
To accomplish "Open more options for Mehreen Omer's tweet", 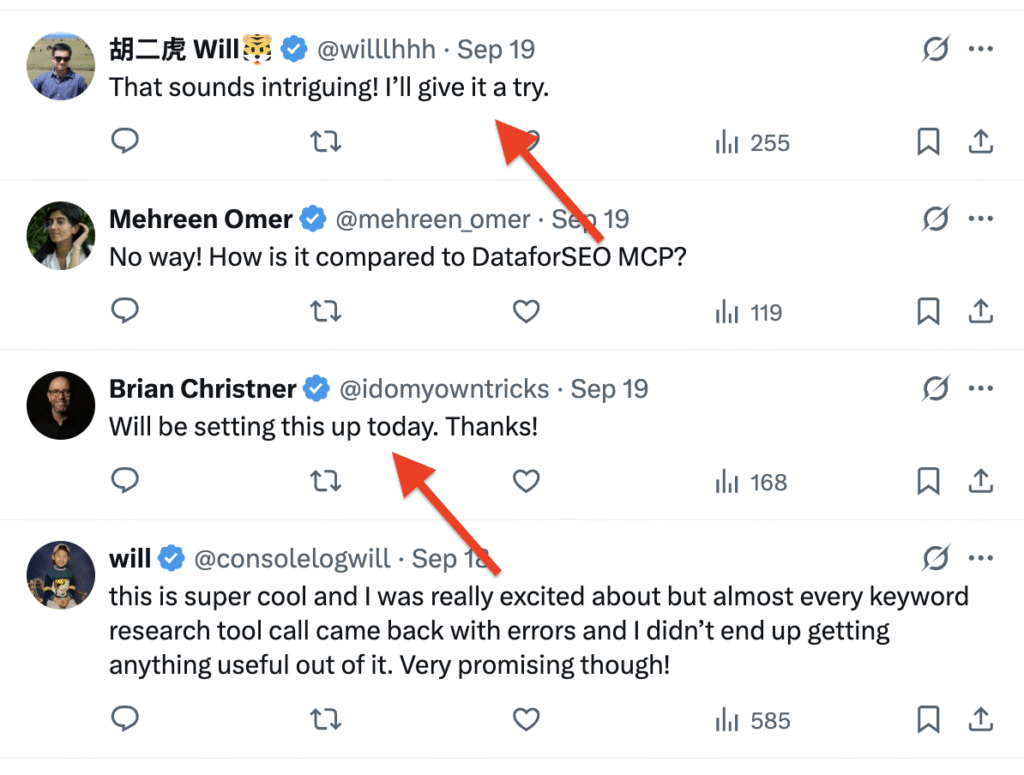I will tap(981, 218).
